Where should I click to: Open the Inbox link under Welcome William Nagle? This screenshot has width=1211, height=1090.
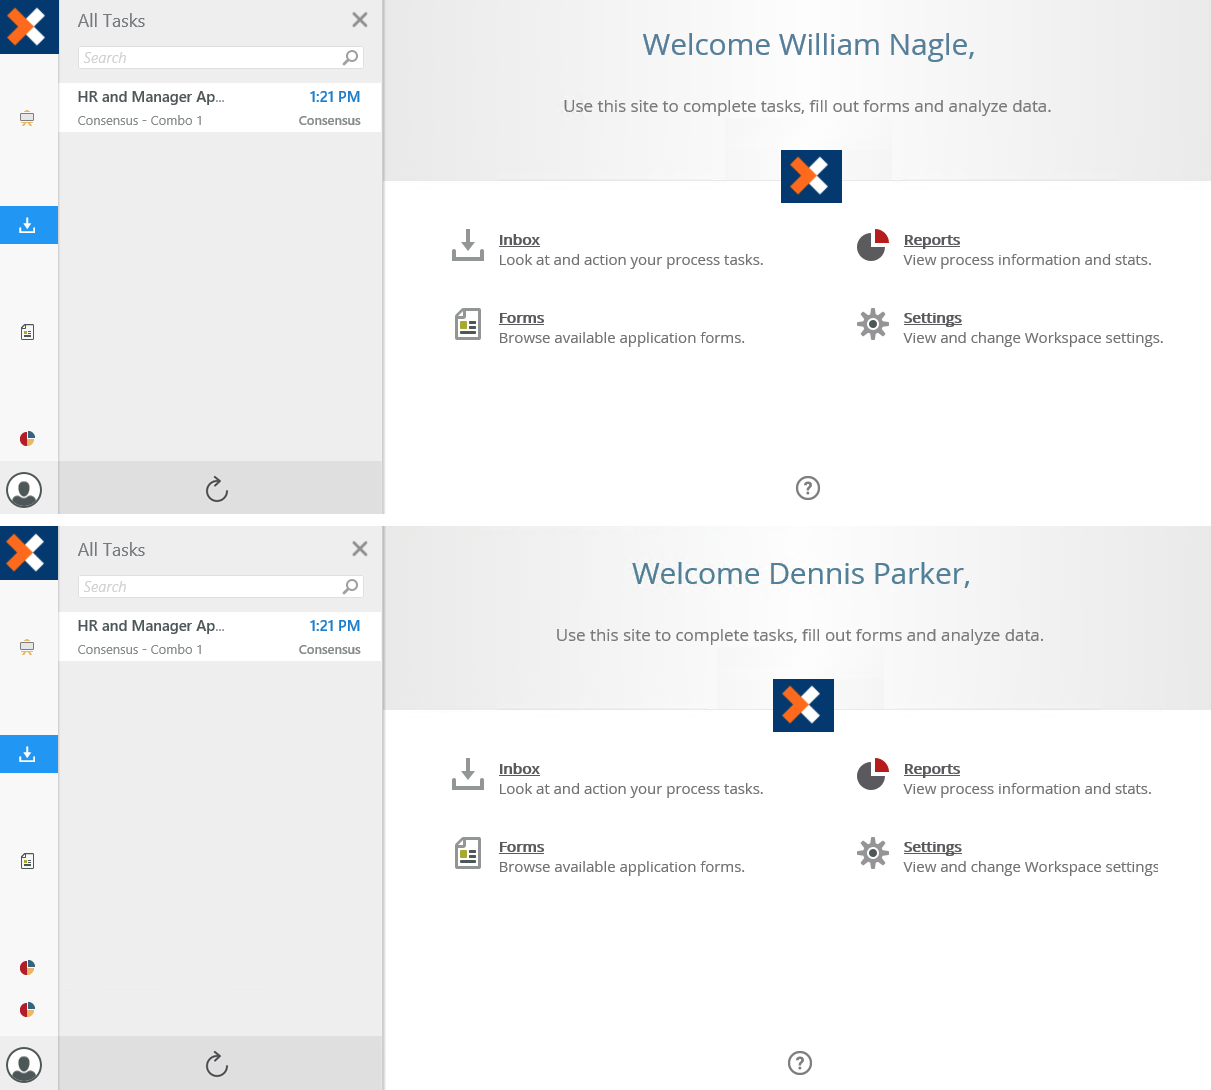(519, 240)
